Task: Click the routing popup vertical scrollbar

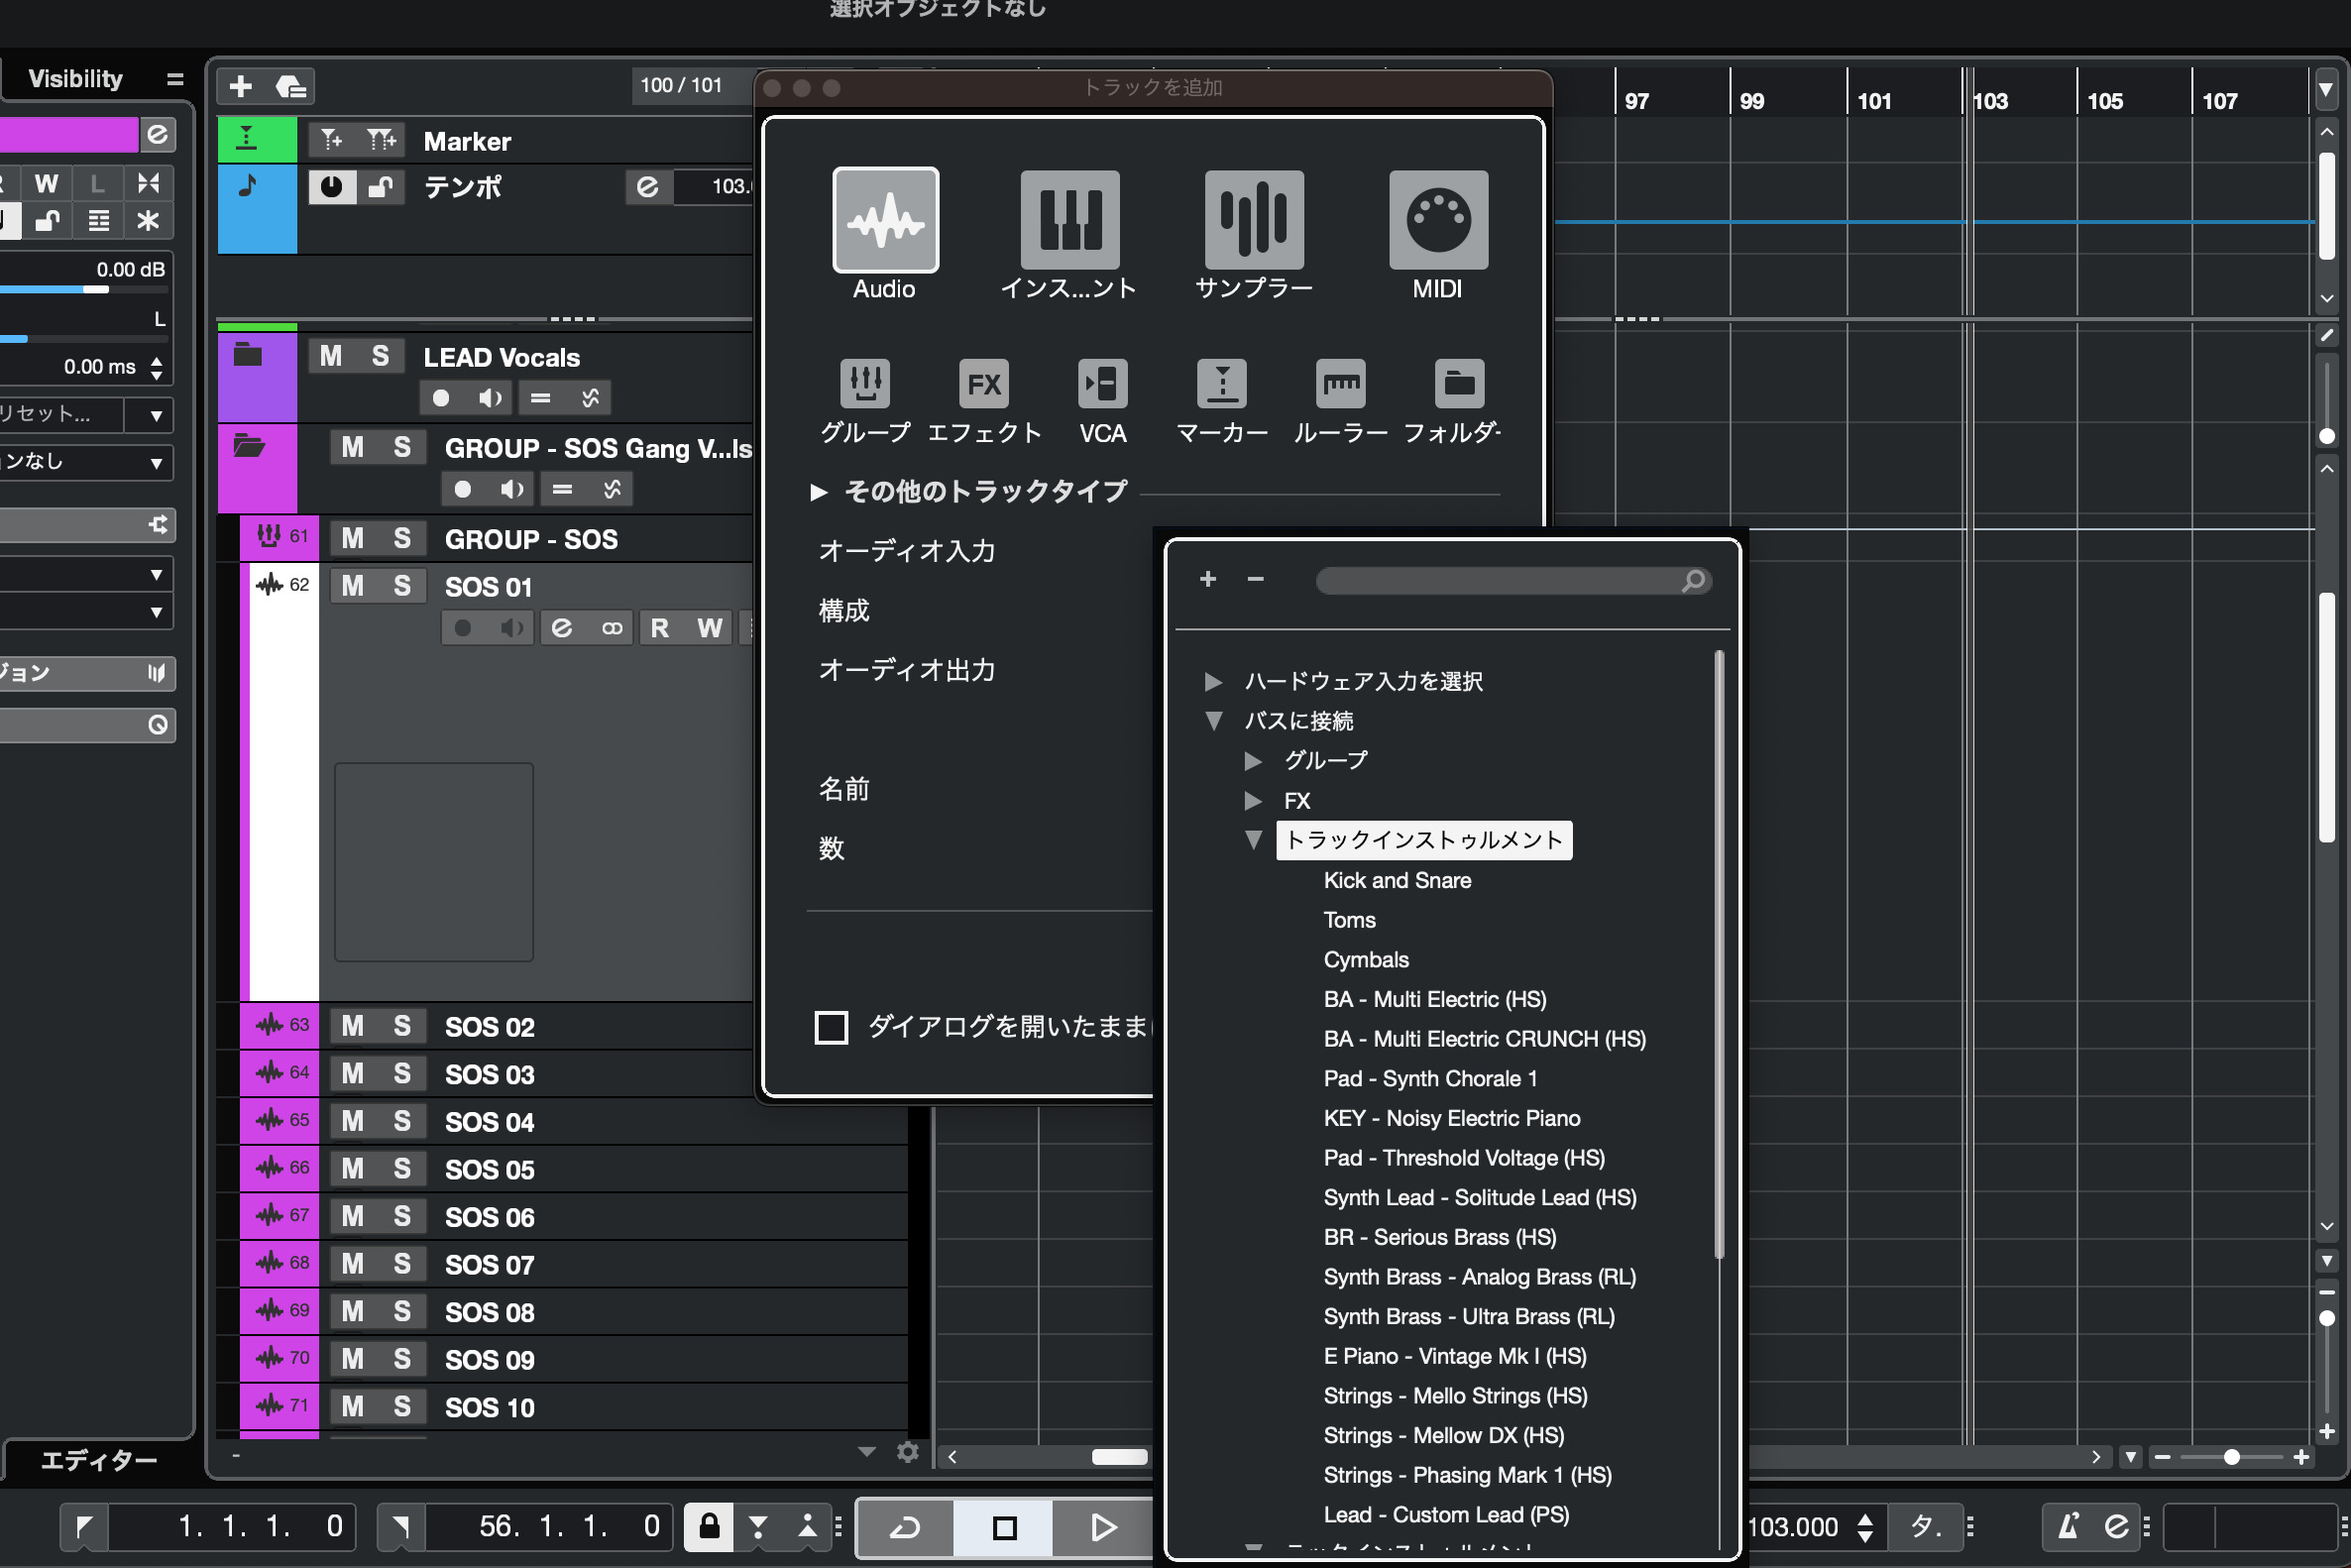Action: [1719, 954]
